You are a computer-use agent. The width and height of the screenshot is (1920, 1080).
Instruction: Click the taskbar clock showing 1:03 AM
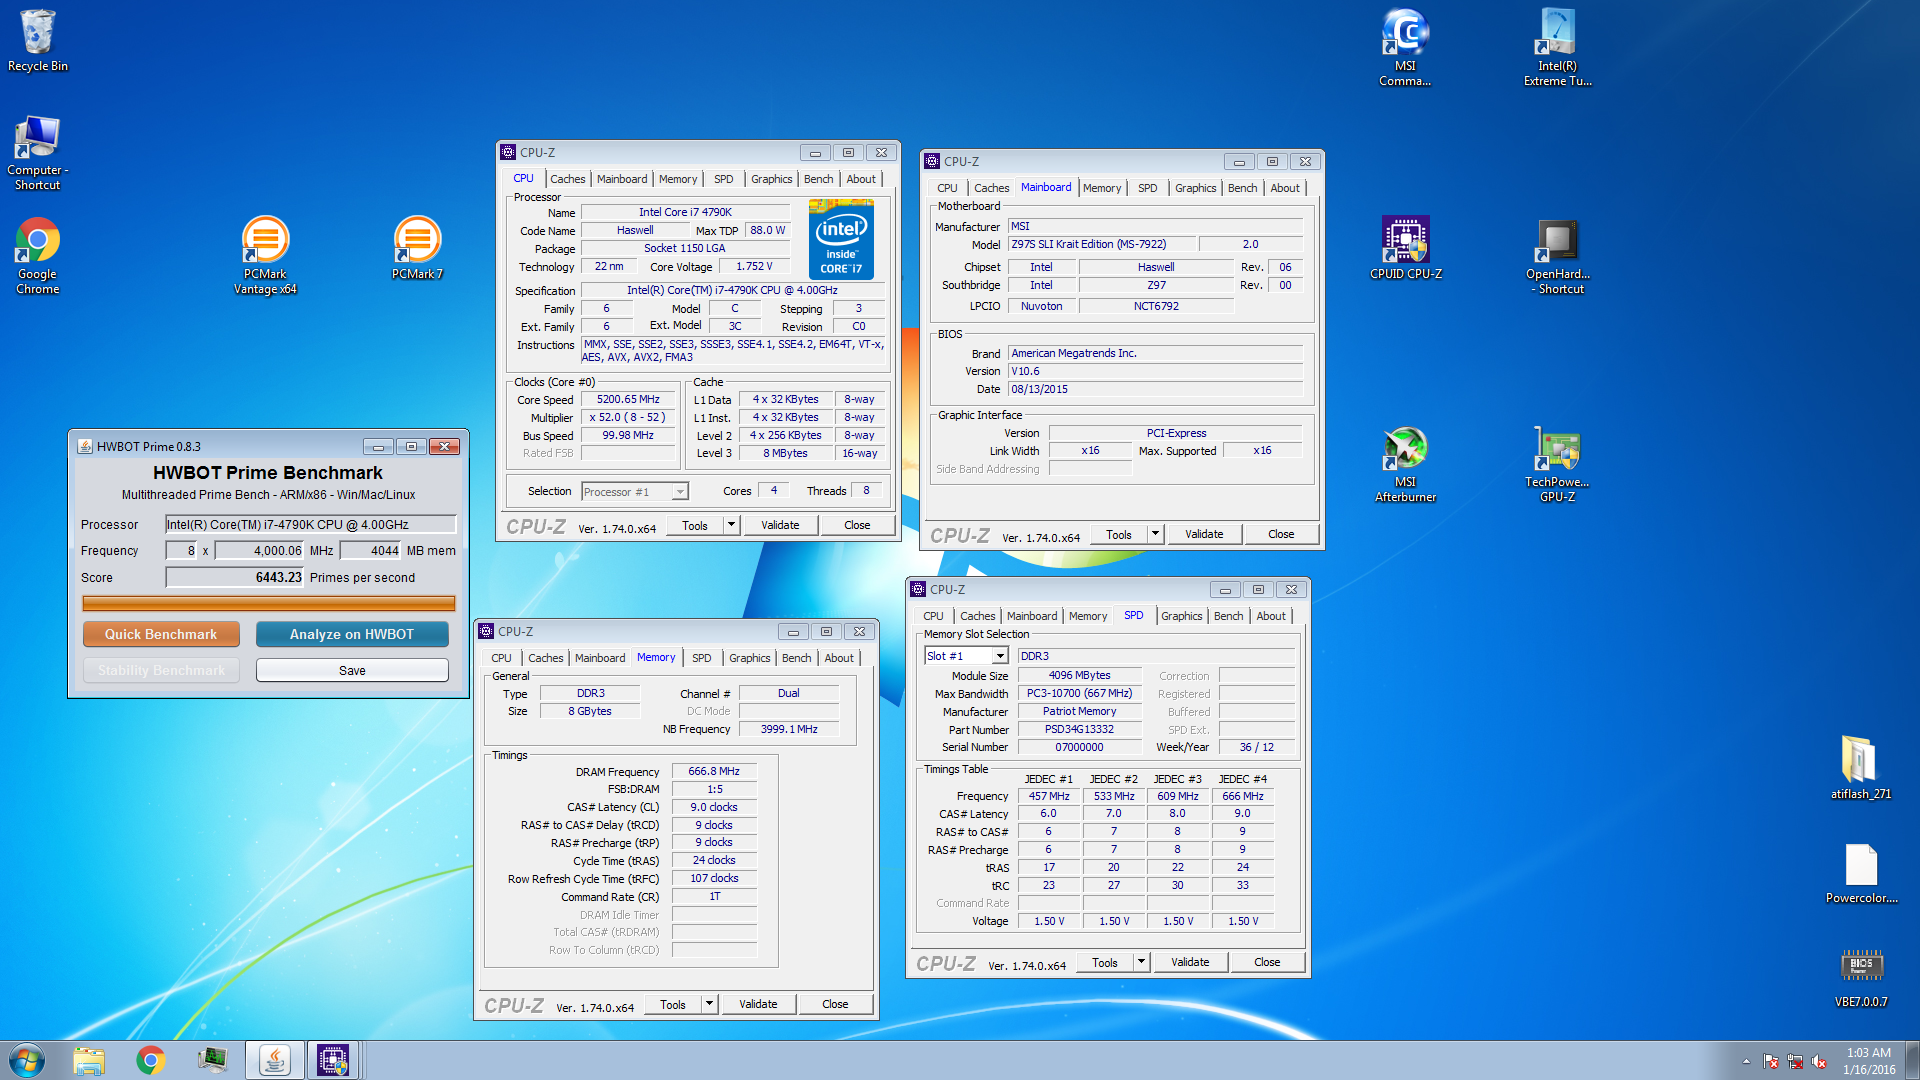tap(1869, 1061)
